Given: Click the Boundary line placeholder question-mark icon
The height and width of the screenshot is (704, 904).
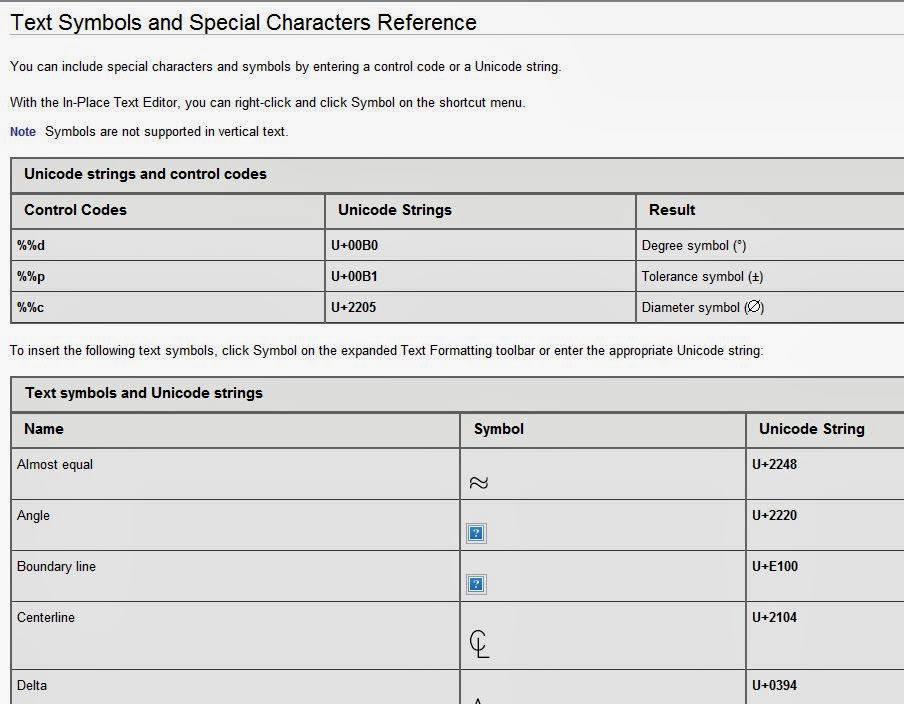Looking at the screenshot, I should coord(476,583).
